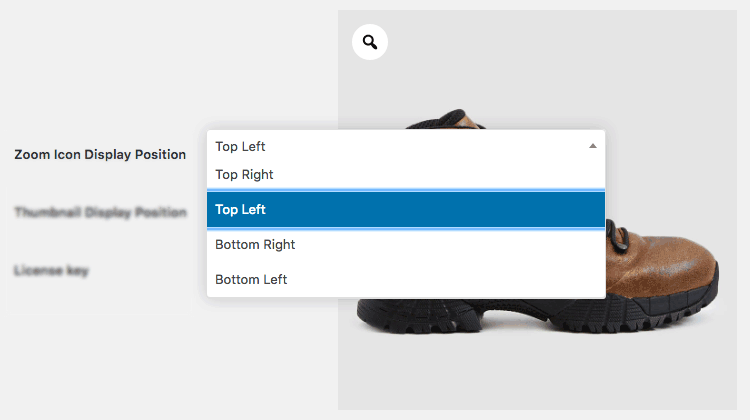Click empty gray preview area below boot
The width and height of the screenshot is (750, 420).
pyautogui.click(x=537, y=373)
